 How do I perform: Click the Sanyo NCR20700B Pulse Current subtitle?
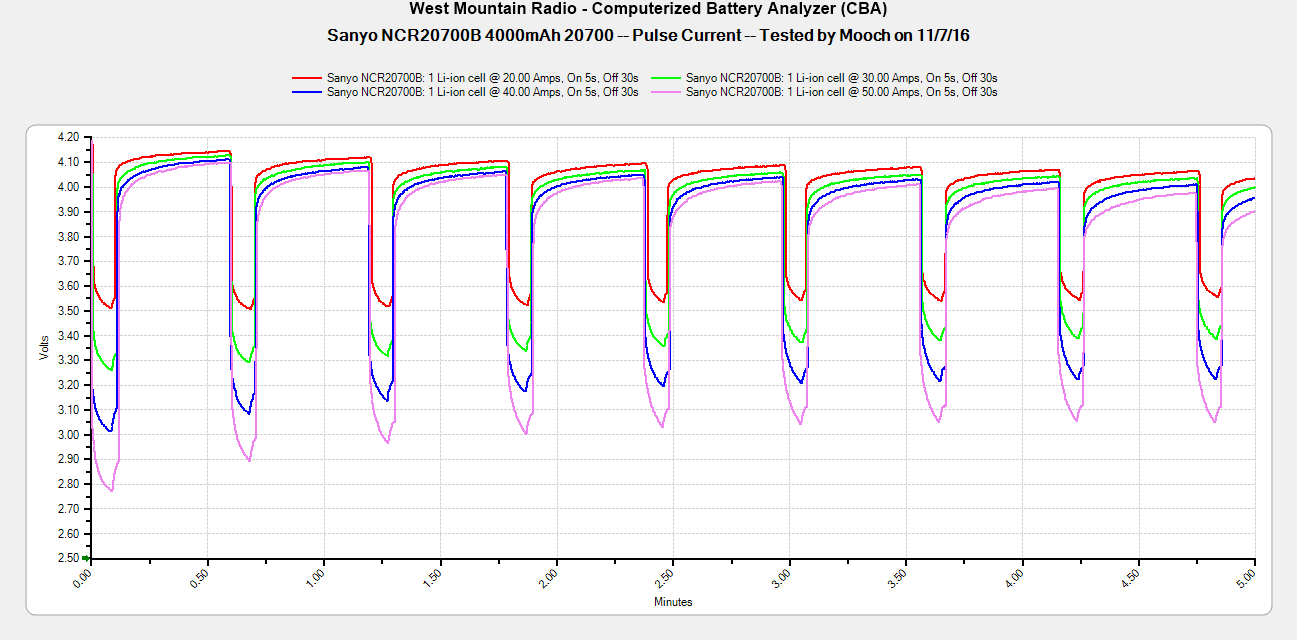pyautogui.click(x=648, y=35)
